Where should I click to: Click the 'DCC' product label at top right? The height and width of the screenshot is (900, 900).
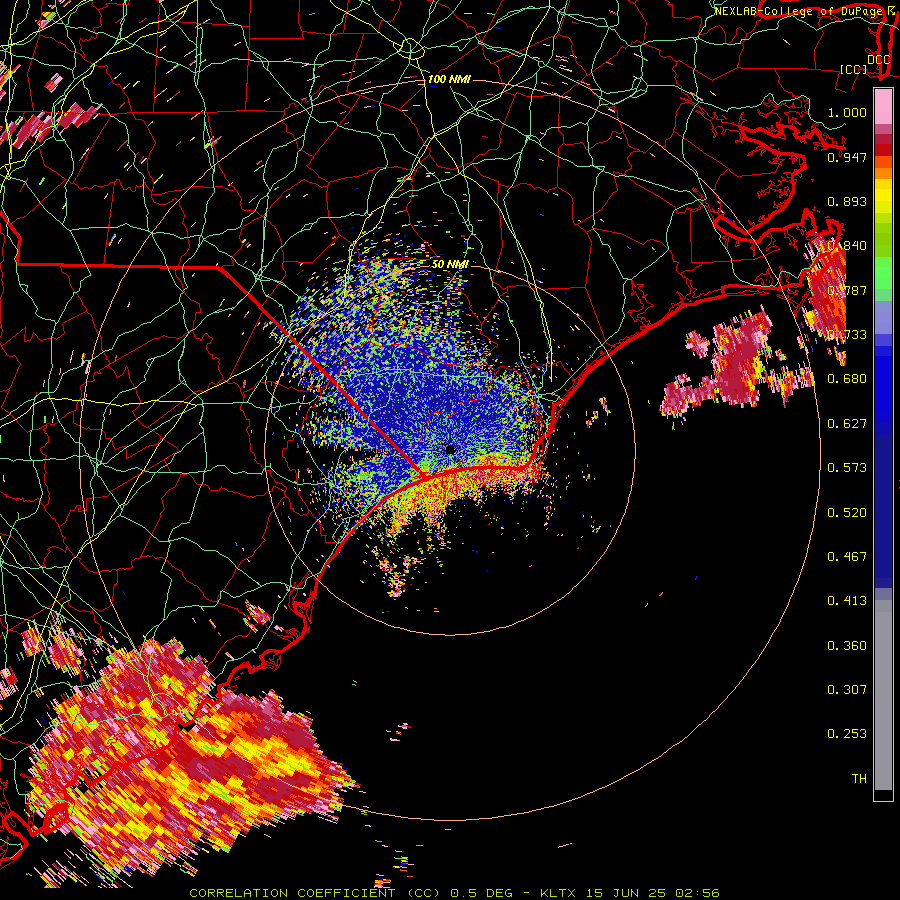pos(879,60)
